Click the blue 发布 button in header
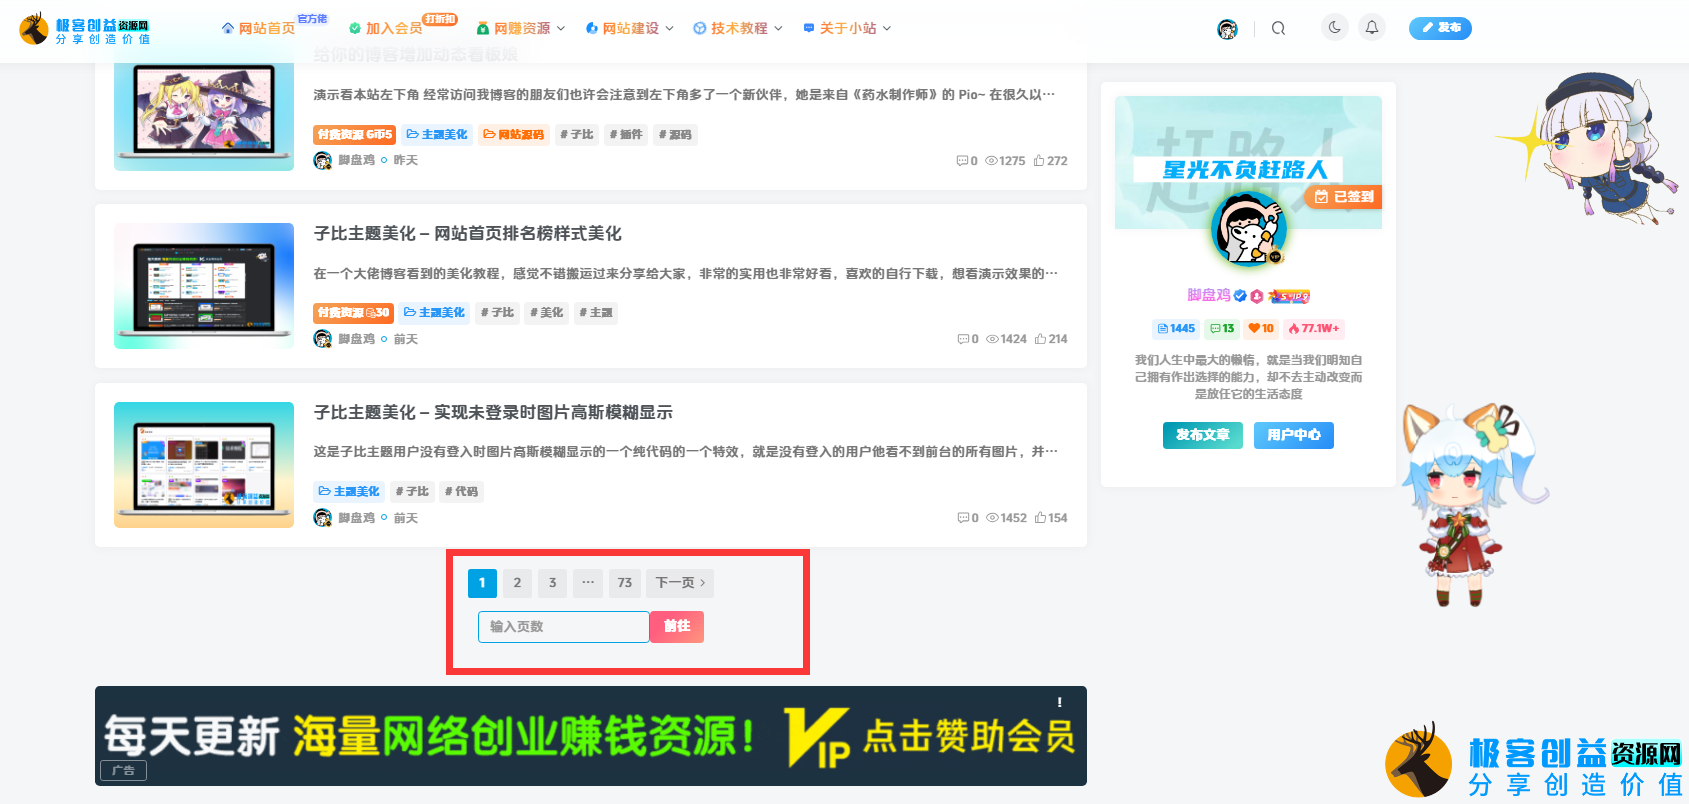 pos(1440,28)
